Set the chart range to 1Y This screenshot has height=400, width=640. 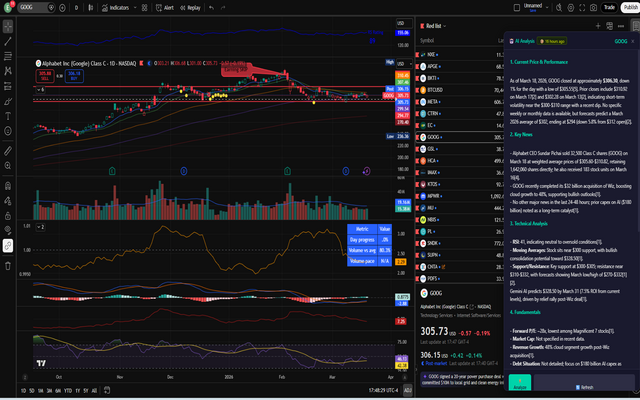coord(78,391)
